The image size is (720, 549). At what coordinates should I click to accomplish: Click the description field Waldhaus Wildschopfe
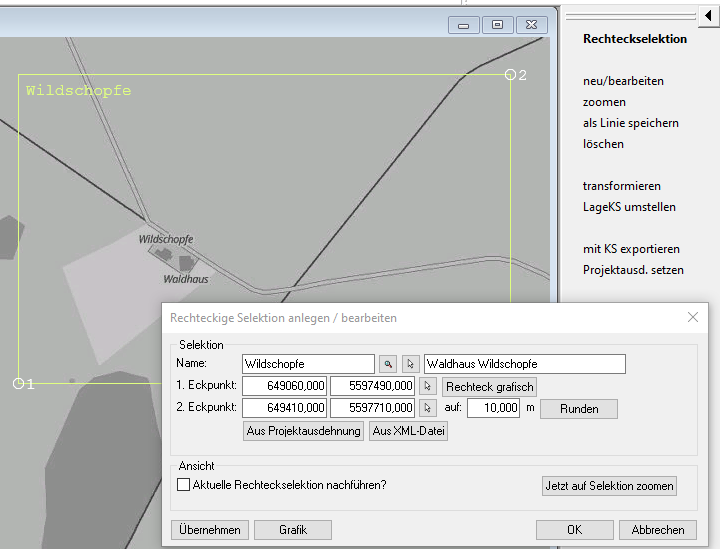525,364
